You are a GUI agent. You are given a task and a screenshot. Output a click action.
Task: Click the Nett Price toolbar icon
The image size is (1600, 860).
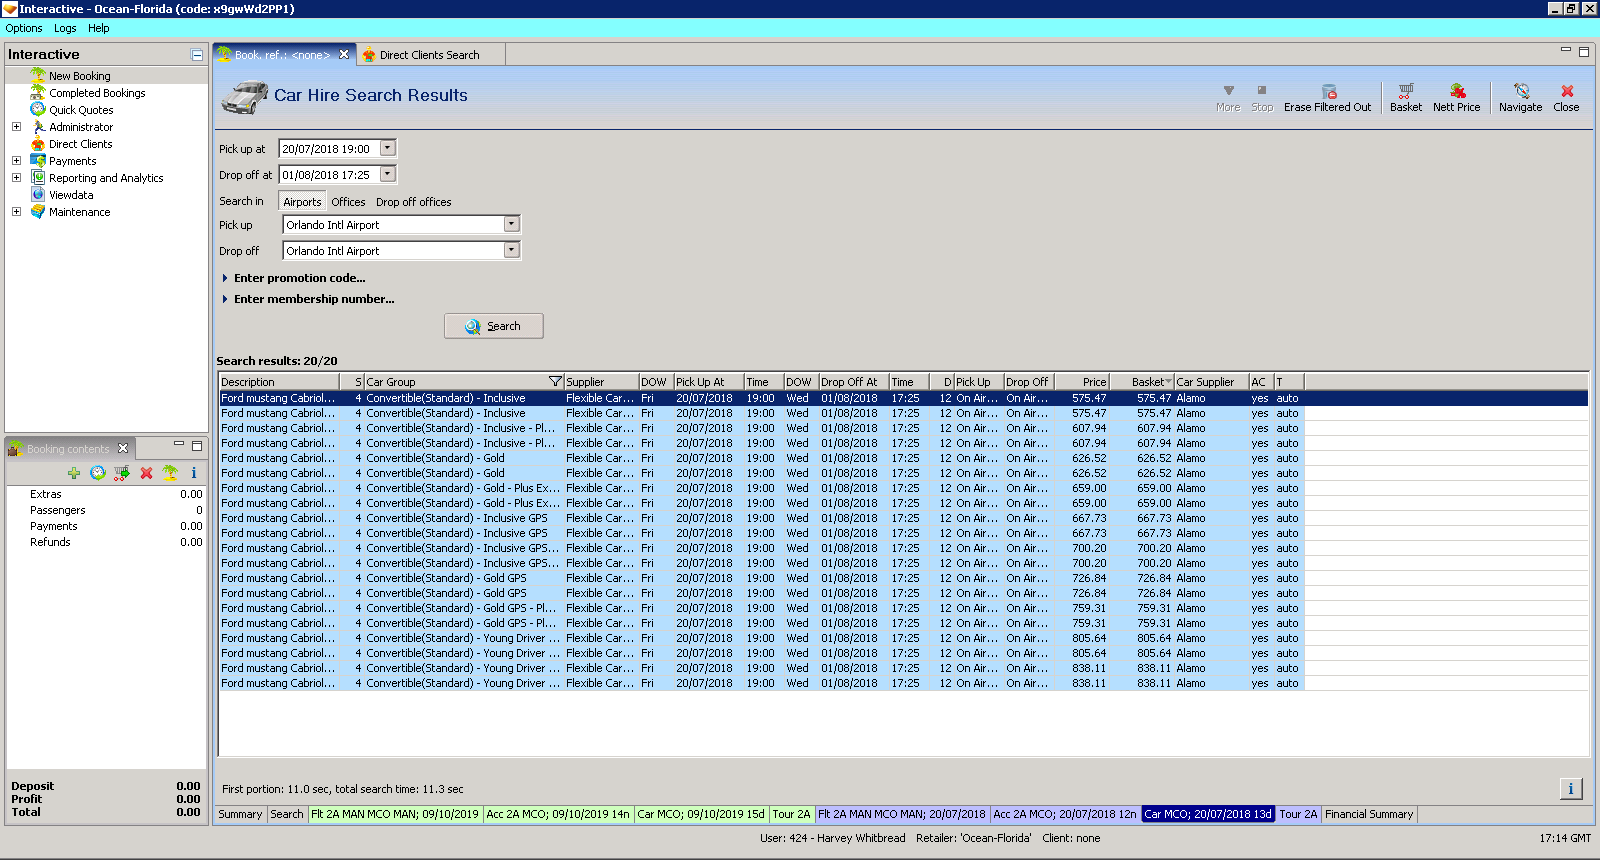(x=1456, y=92)
